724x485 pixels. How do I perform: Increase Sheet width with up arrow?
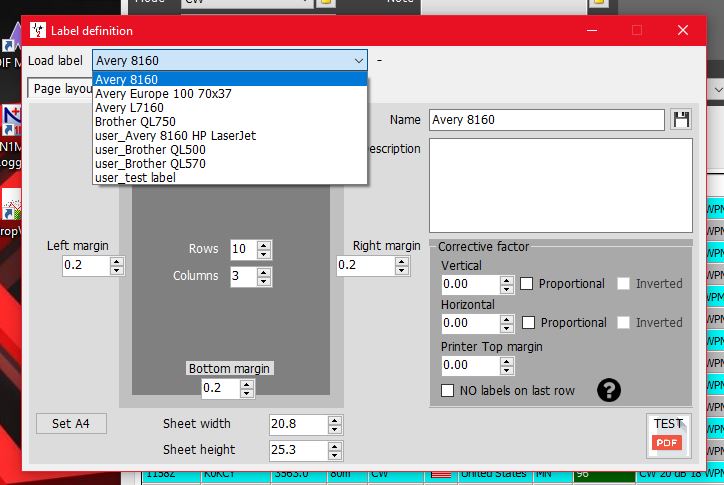coord(335,420)
